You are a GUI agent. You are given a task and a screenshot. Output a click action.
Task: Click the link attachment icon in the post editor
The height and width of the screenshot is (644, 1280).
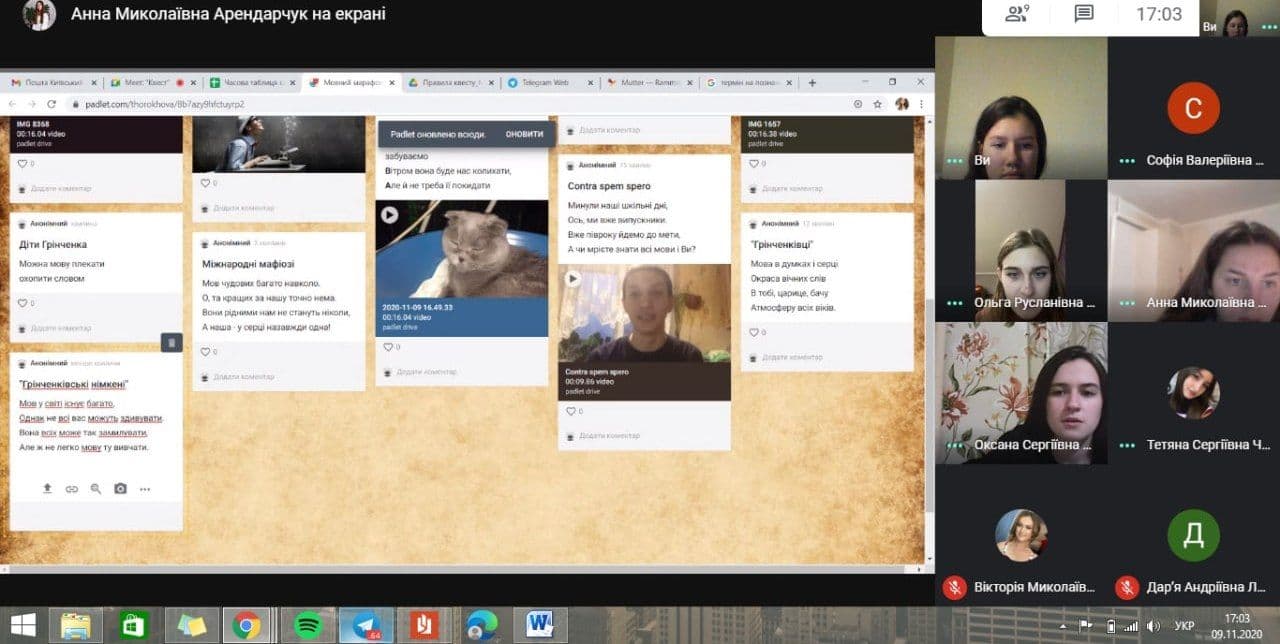click(x=72, y=489)
